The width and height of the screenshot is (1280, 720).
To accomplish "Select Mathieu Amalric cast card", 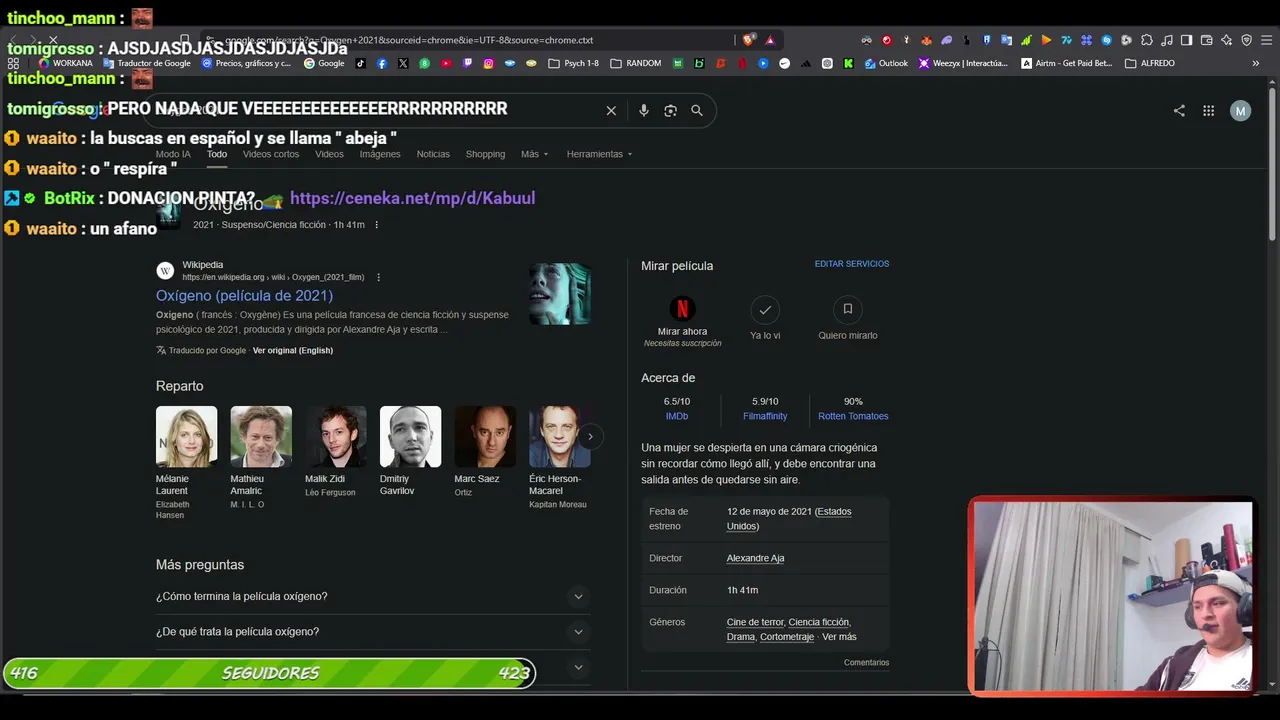I will 261,458.
